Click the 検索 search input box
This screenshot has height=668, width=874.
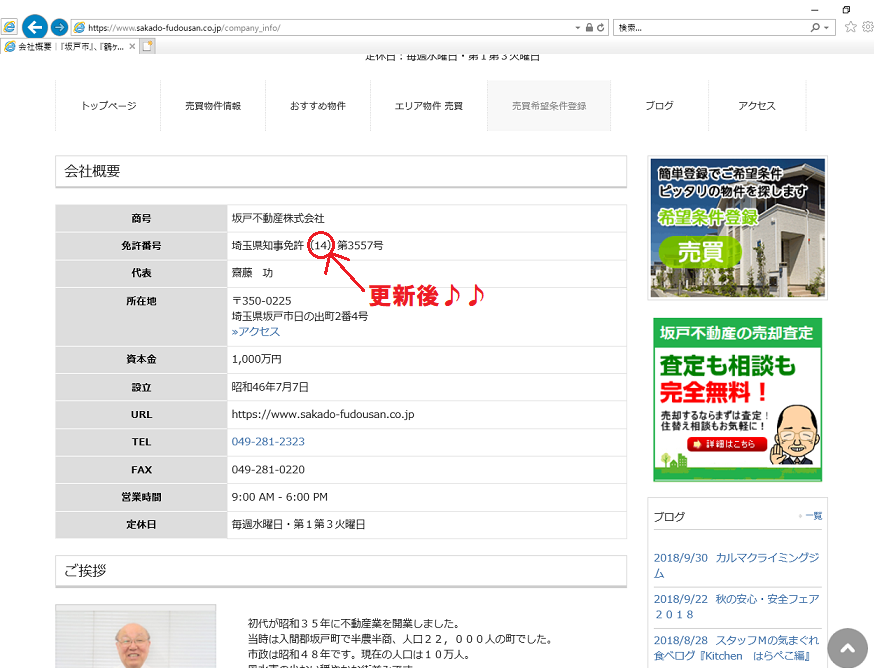(x=711, y=27)
